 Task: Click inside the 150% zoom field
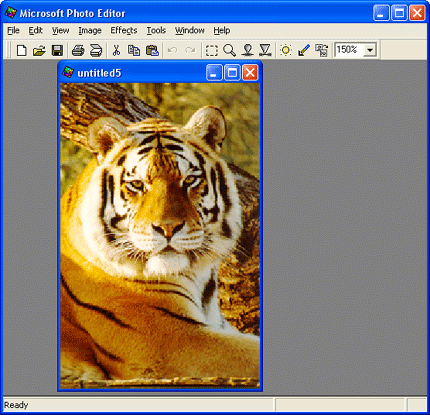tap(349, 50)
